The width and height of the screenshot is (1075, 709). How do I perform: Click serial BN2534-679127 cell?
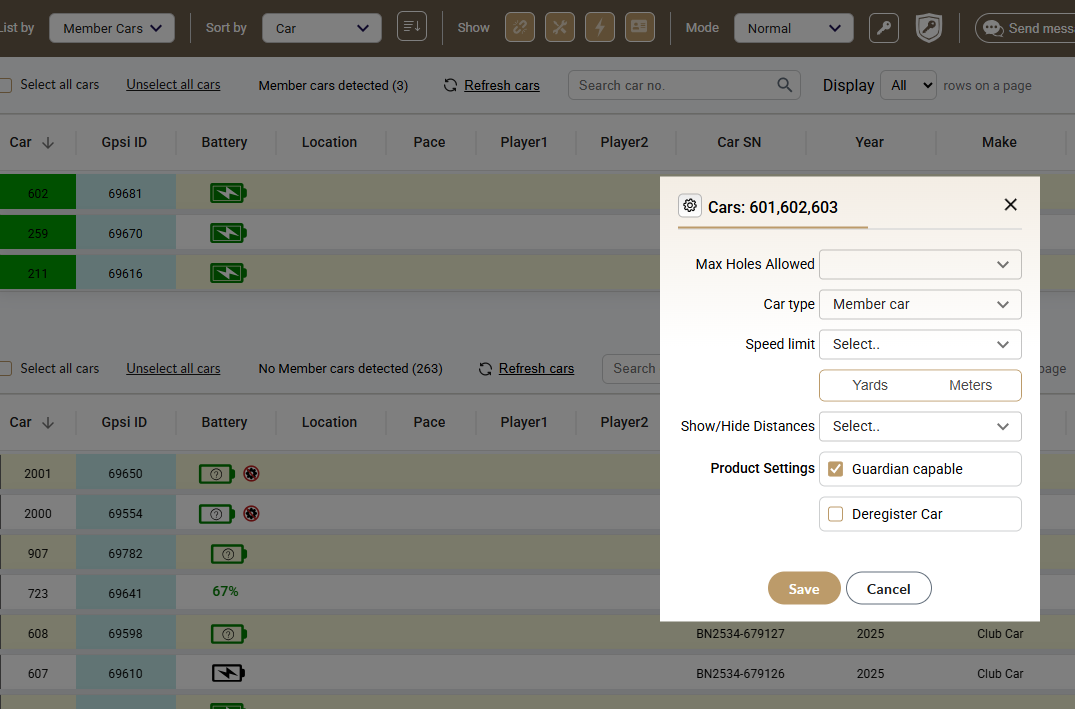pos(740,634)
